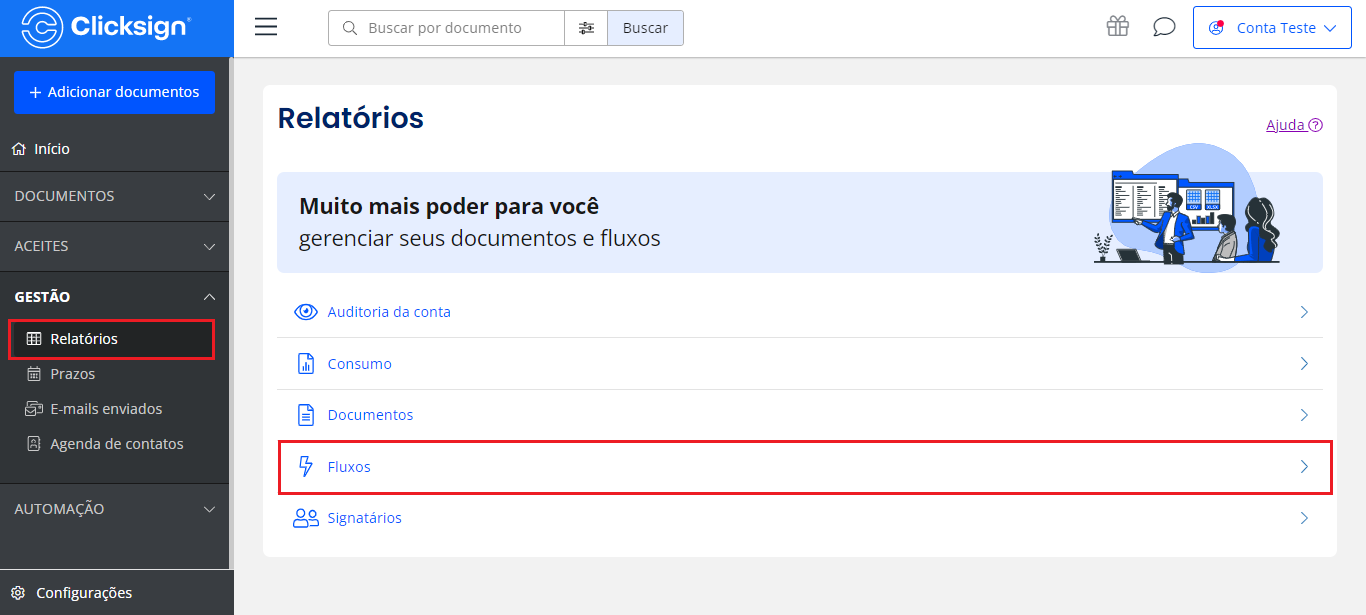
Task: Open the search filter options icon
Action: click(x=586, y=28)
